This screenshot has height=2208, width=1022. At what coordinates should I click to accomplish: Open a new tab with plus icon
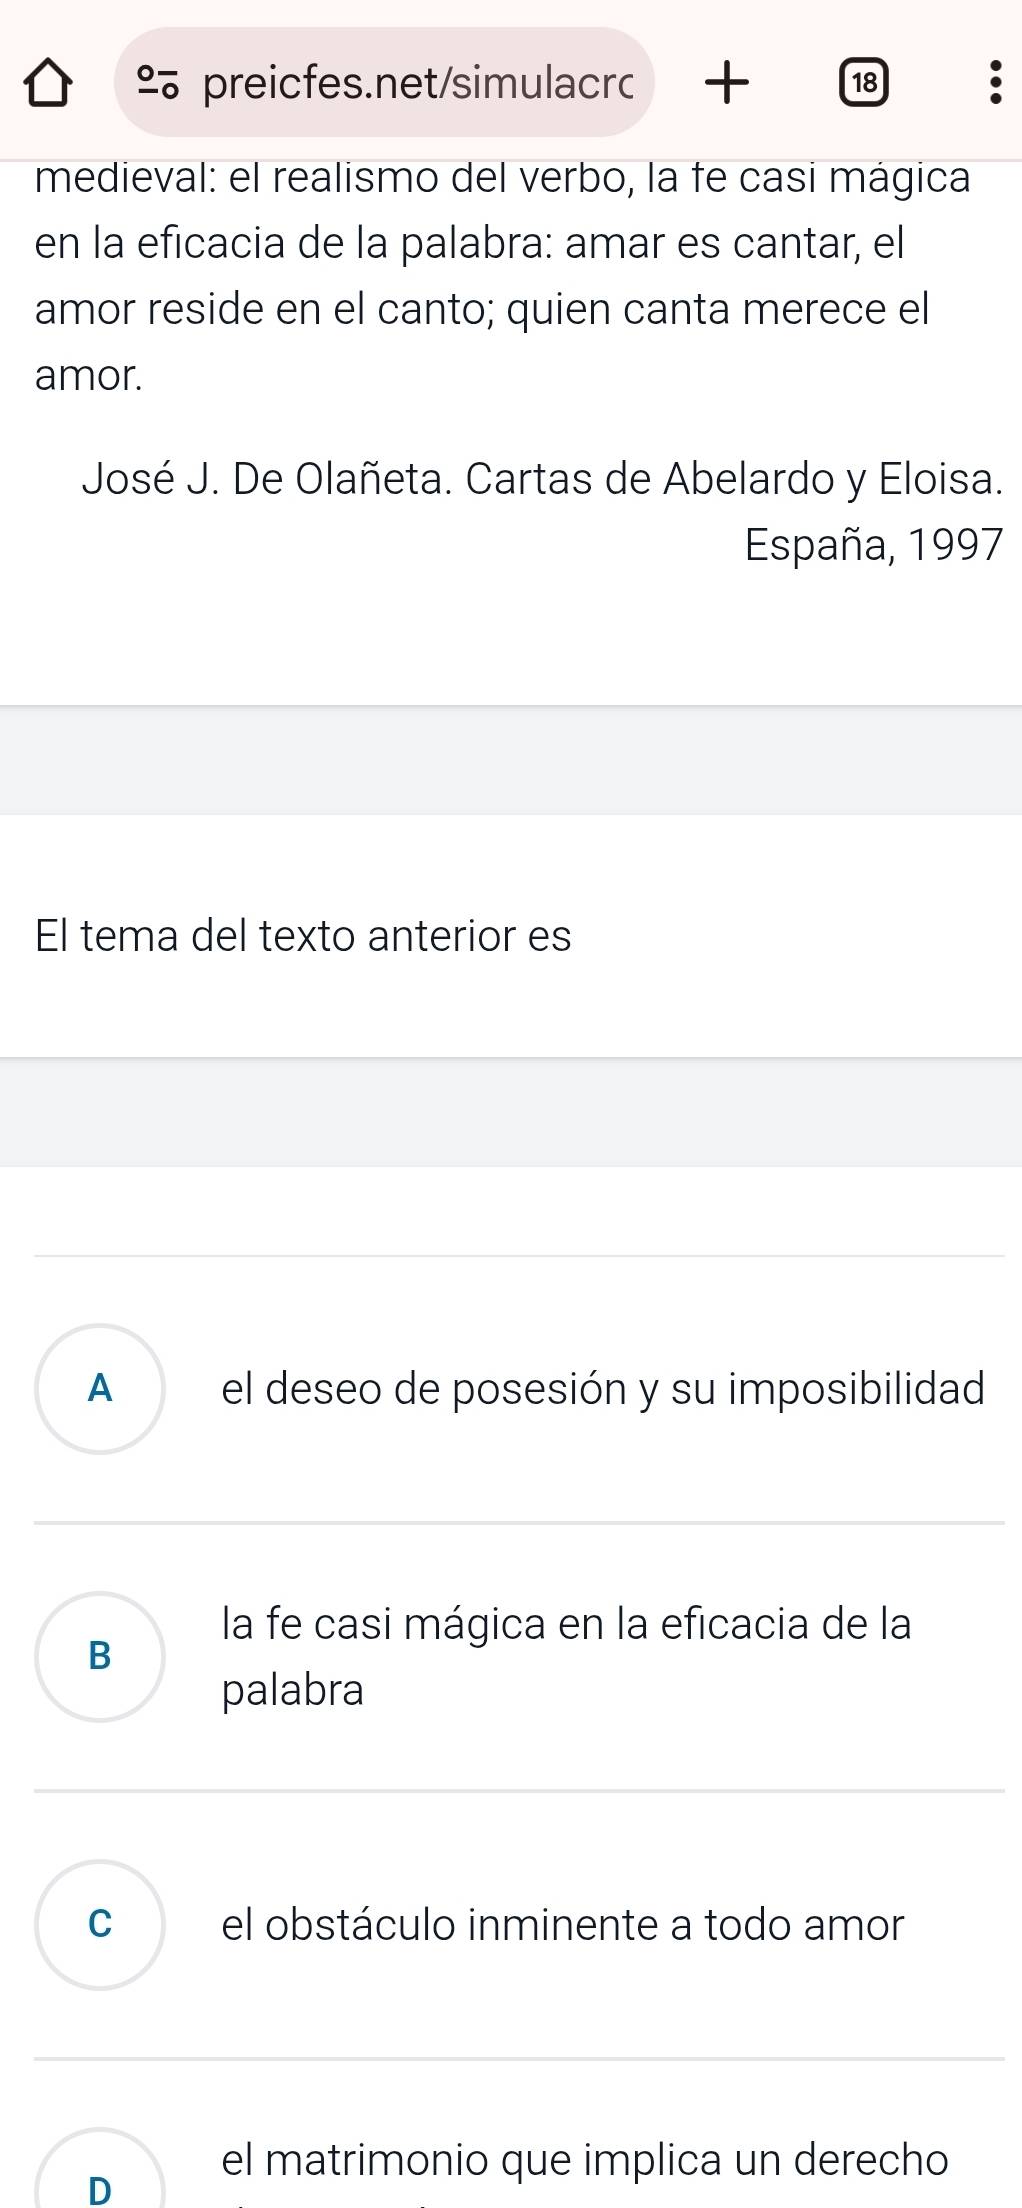[726, 84]
